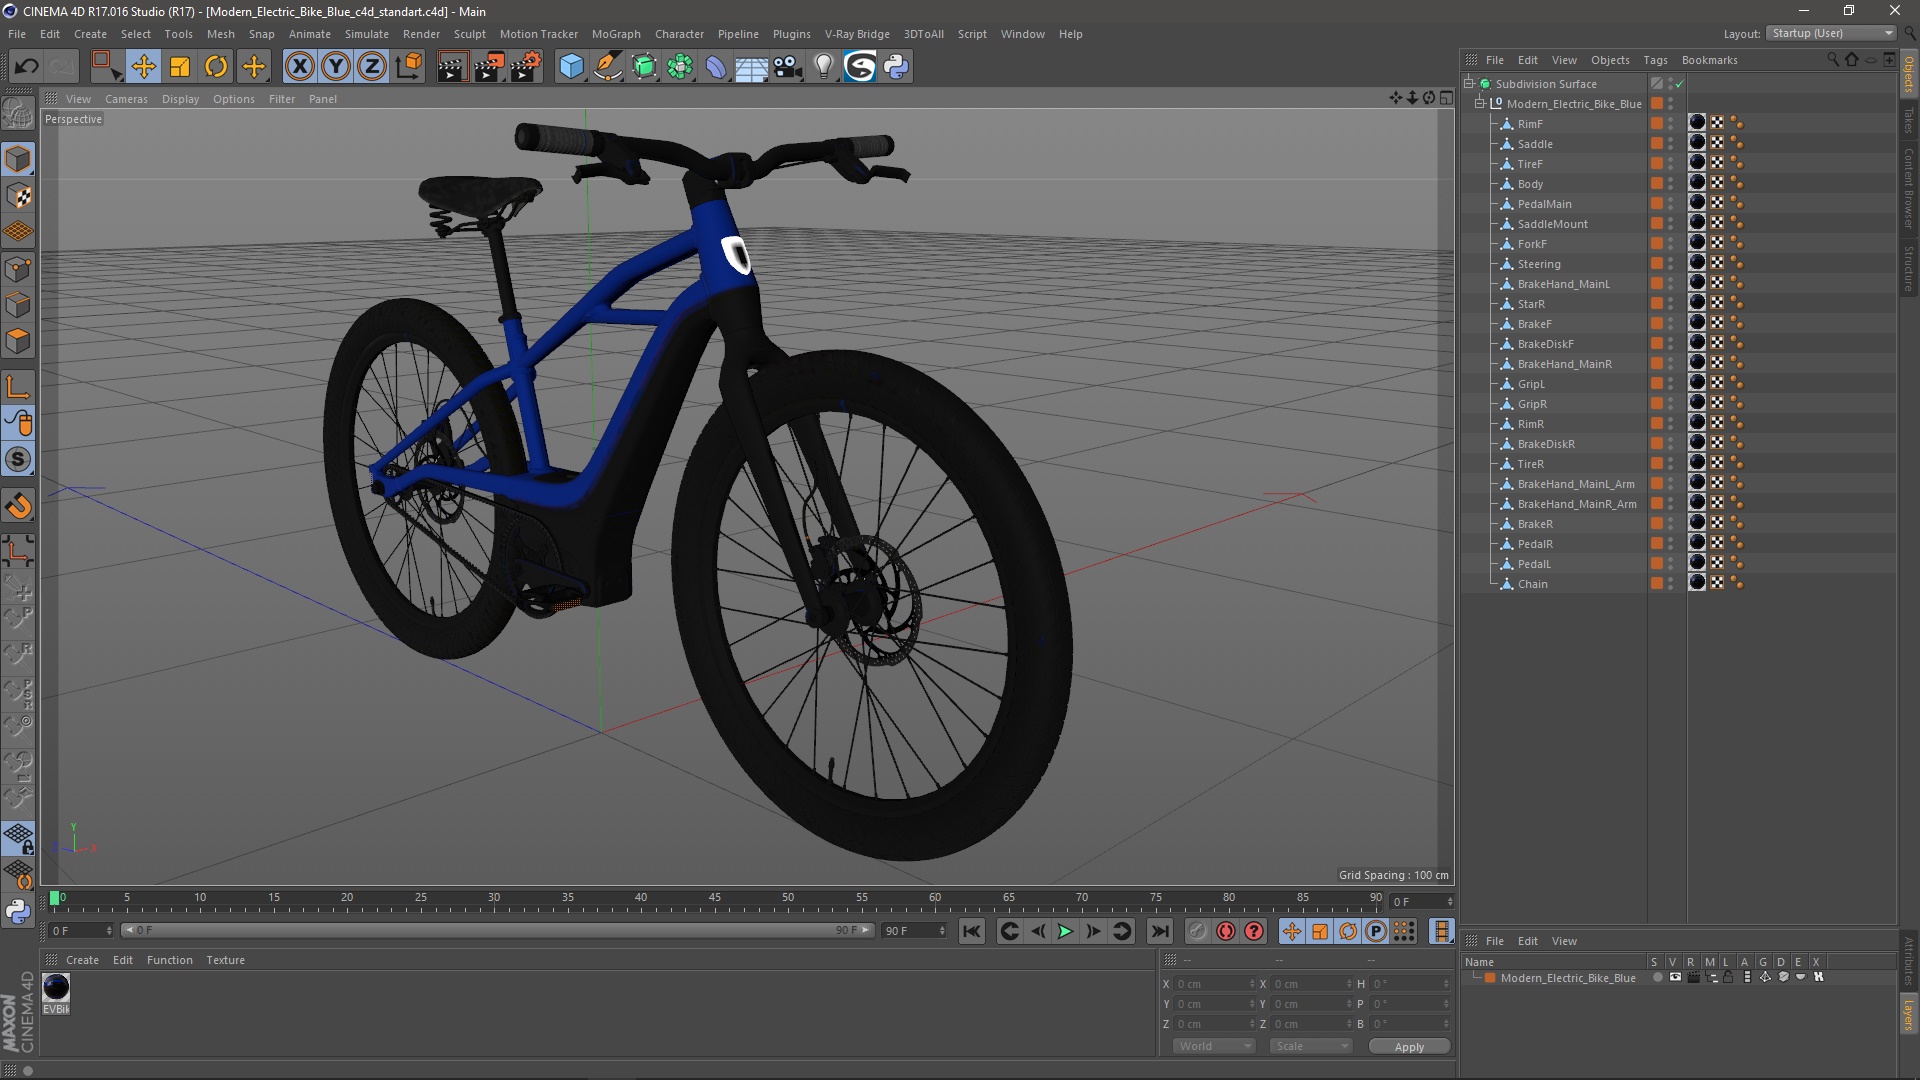Open the Layout Startup (User) dropdown

click(x=1832, y=33)
